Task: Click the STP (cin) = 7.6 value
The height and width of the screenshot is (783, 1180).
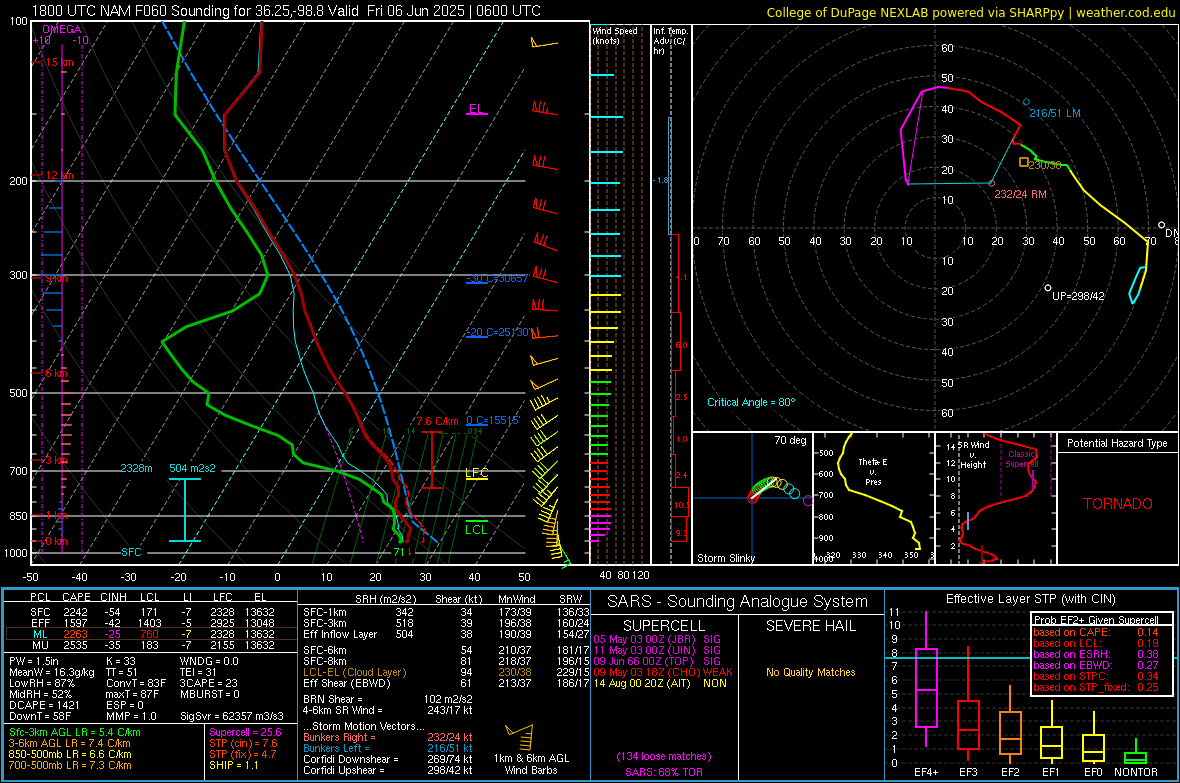Action: (243, 743)
